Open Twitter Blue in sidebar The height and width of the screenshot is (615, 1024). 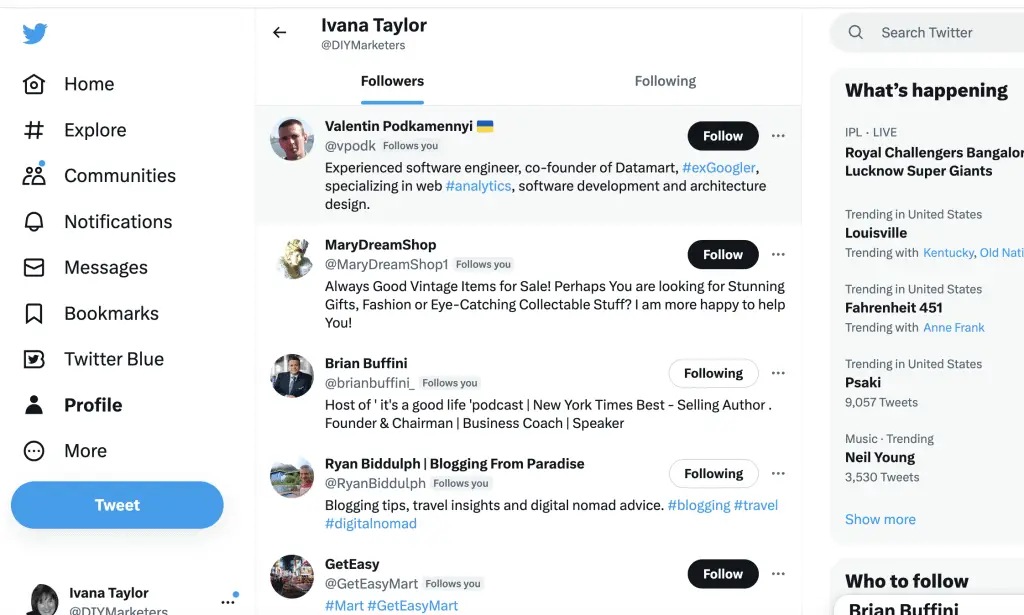(93, 359)
